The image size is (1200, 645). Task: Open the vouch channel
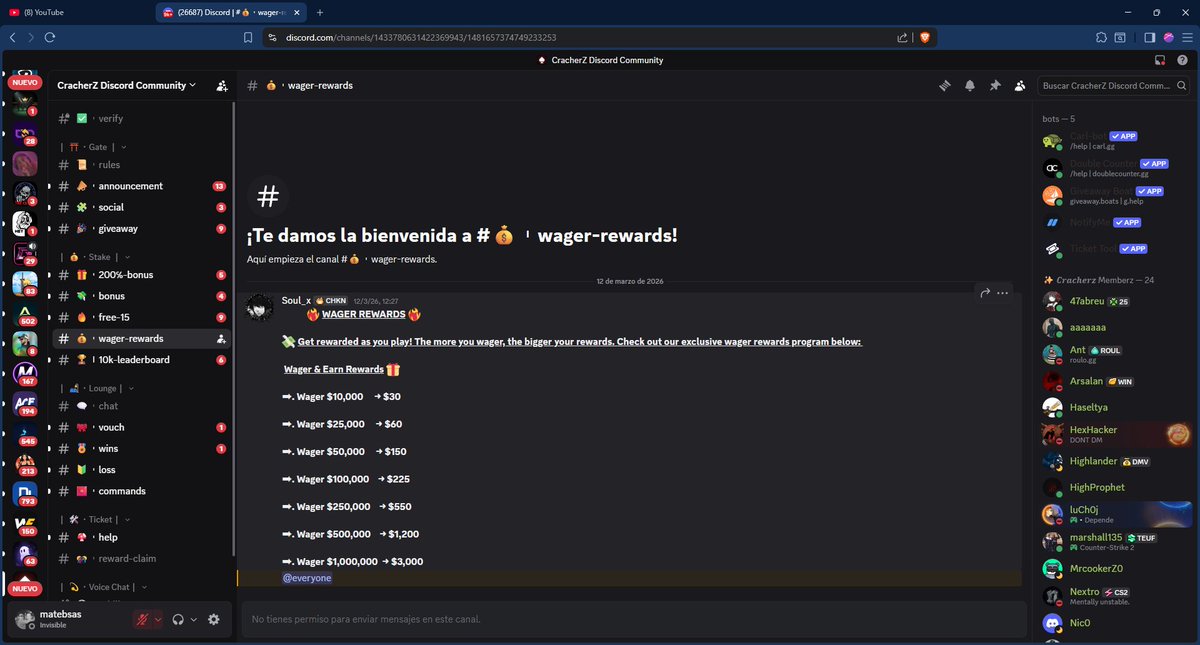(x=141, y=427)
